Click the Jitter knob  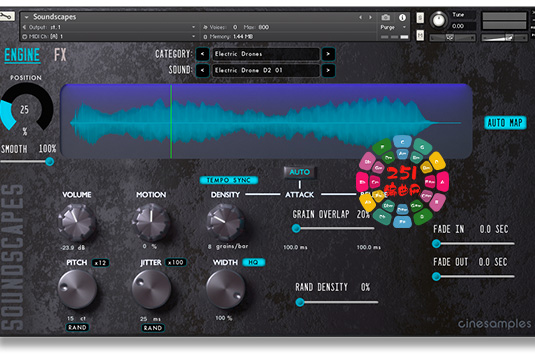click(x=151, y=289)
